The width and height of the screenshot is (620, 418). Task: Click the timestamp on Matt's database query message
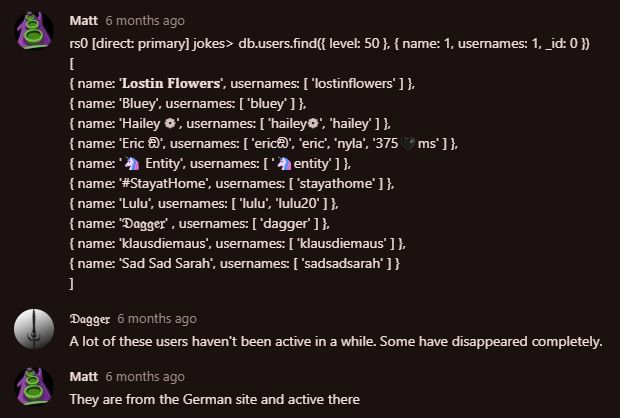(x=144, y=20)
